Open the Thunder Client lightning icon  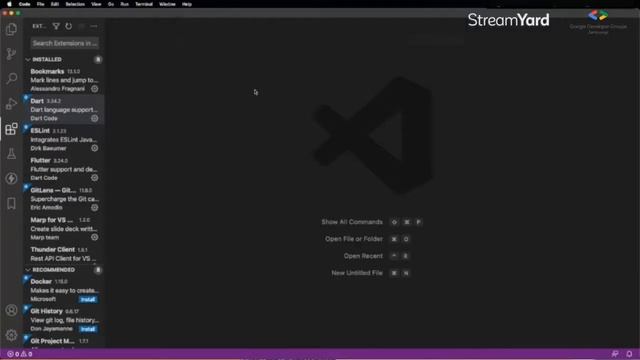click(11, 178)
